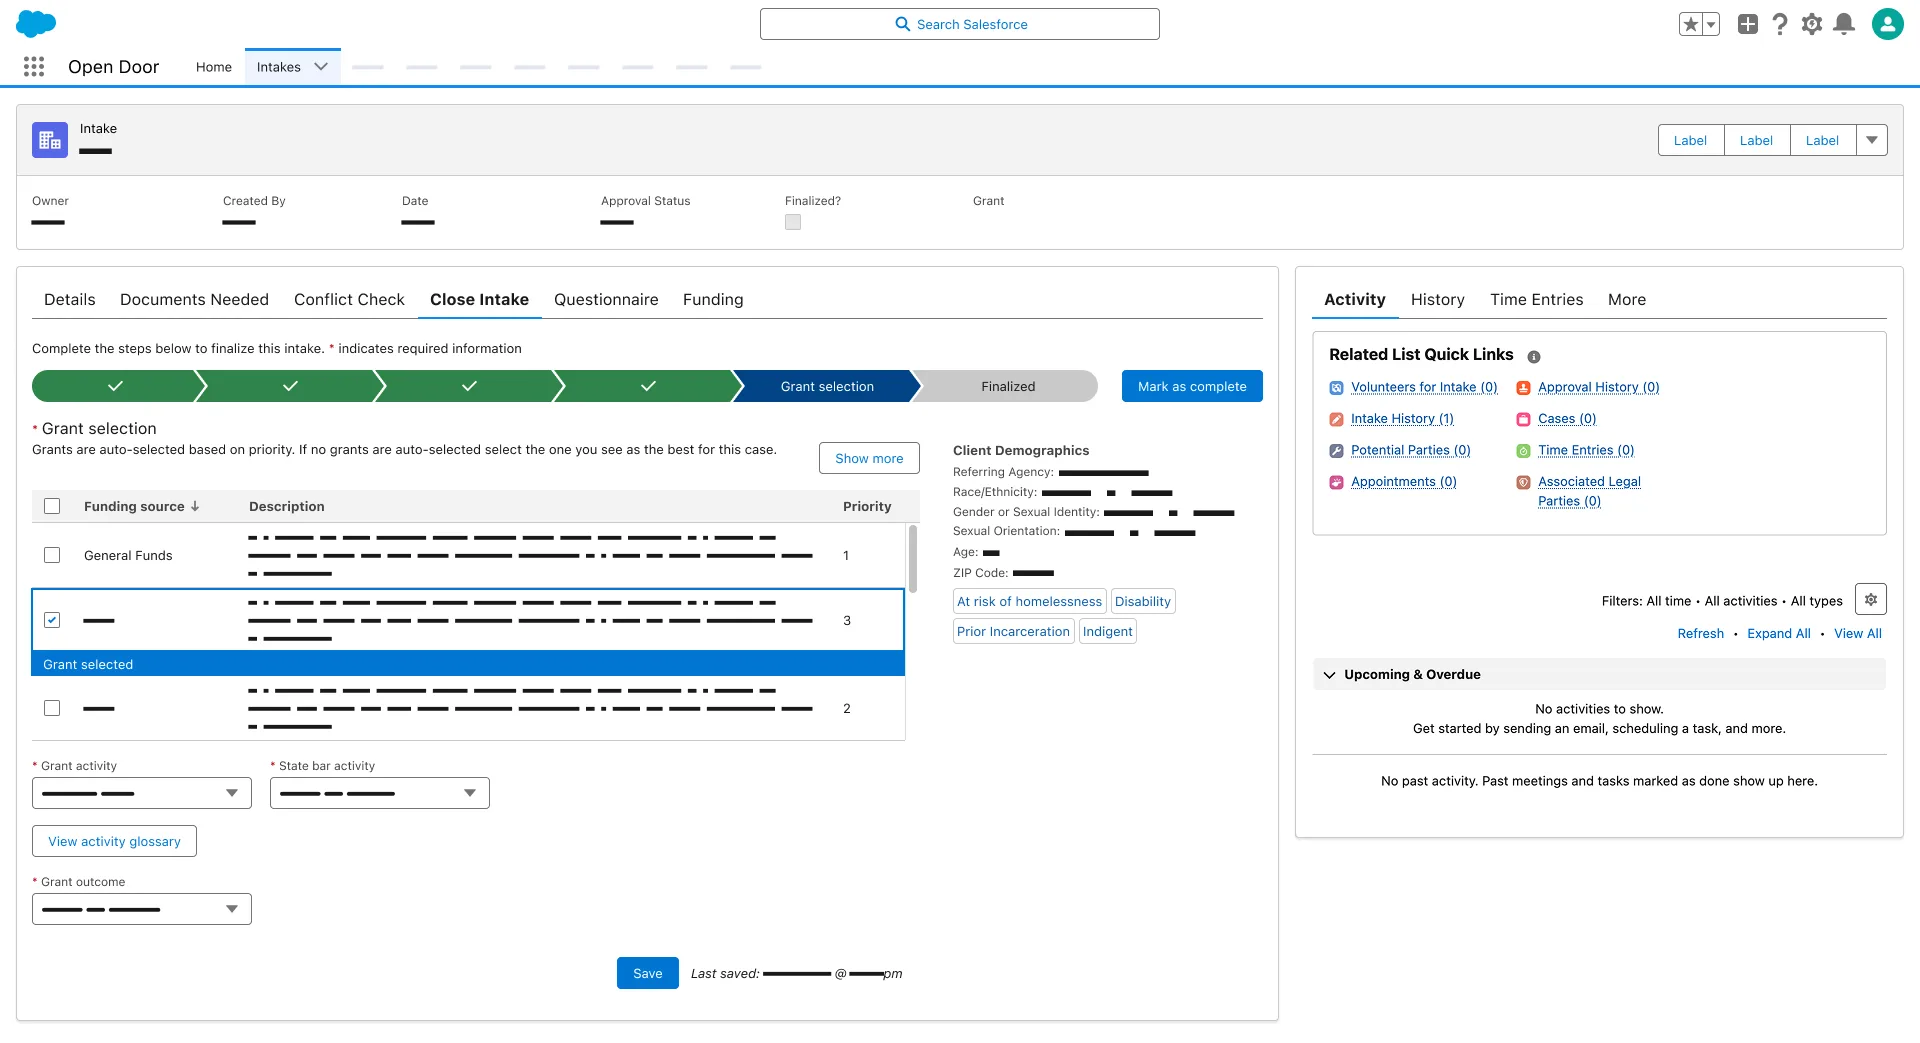This screenshot has height=1043, width=1920.
Task: Switch to the Details tab
Action: [70, 299]
